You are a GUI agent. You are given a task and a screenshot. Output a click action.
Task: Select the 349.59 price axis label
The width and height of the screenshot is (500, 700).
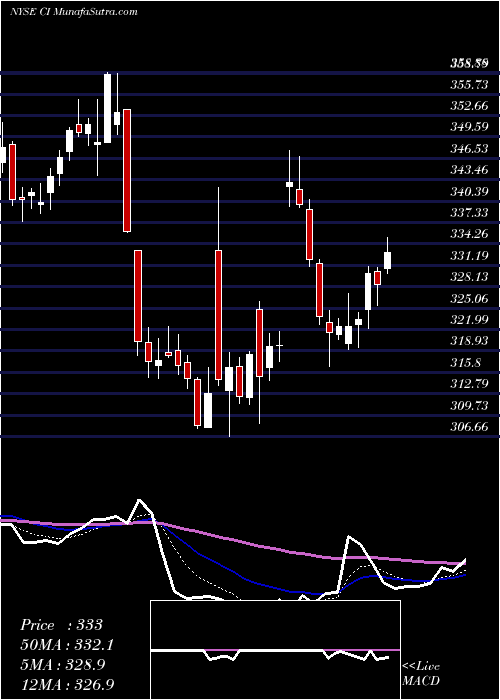(469, 127)
